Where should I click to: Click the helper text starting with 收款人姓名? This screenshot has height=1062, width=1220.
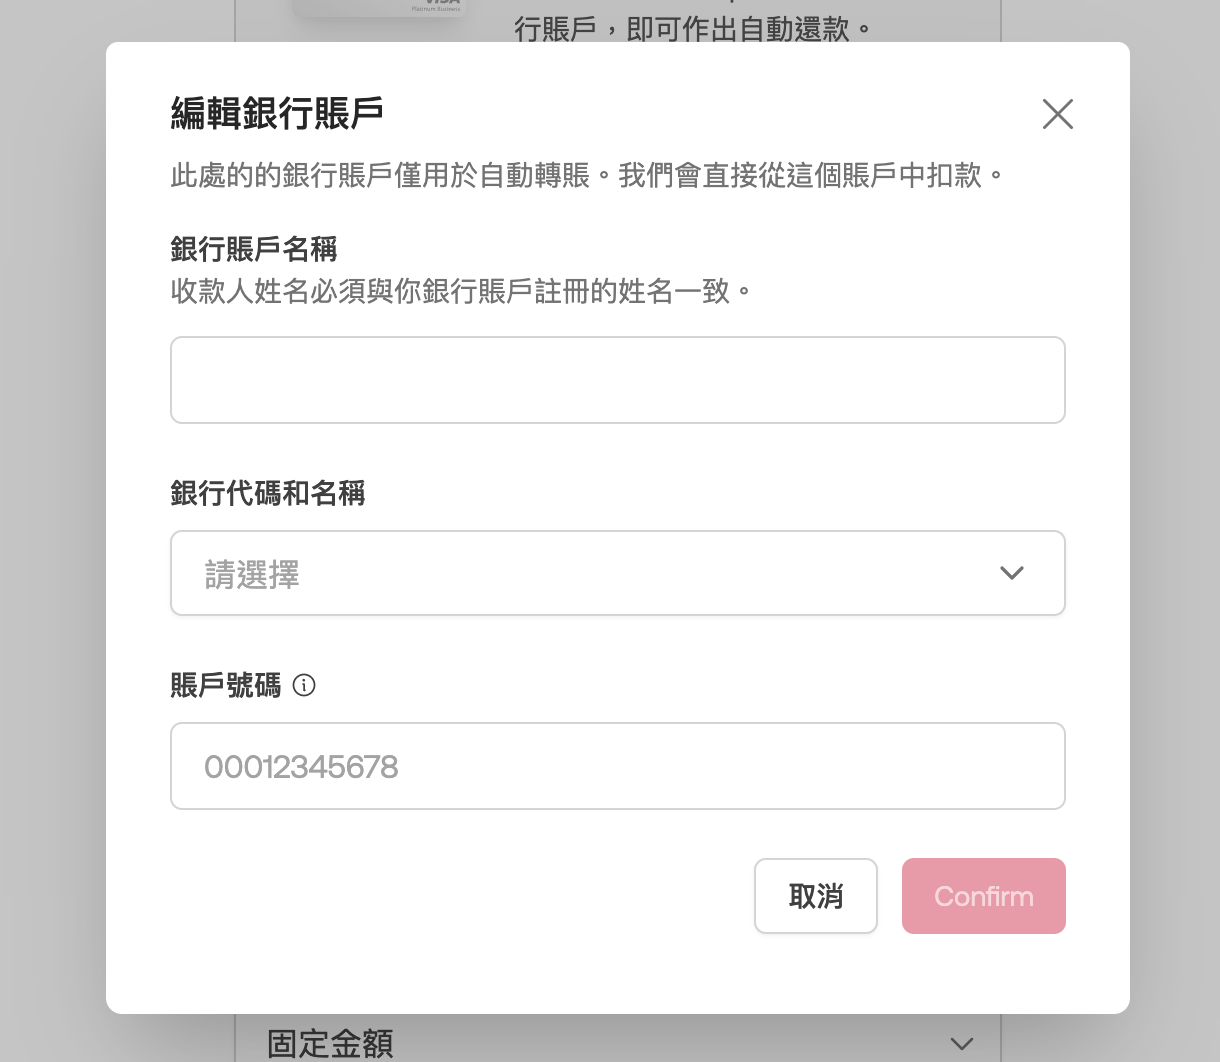[x=461, y=292]
